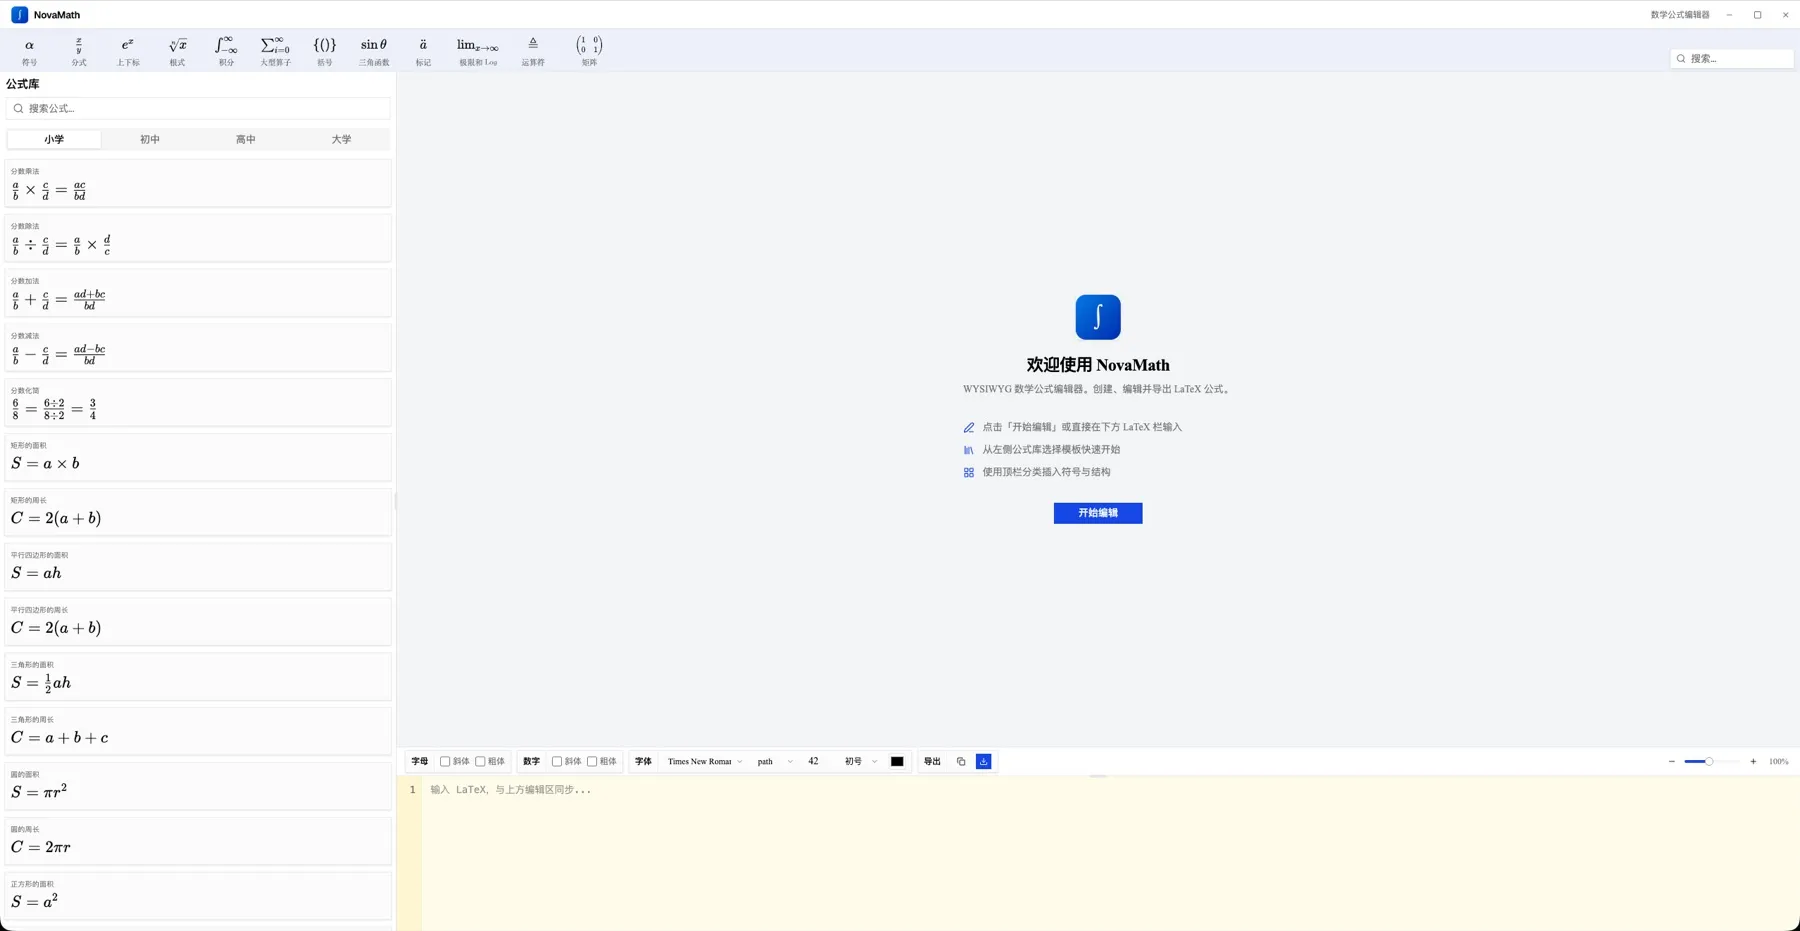
Task: Enable 斜体 italic for 字母 letters
Action: pyautogui.click(x=445, y=762)
